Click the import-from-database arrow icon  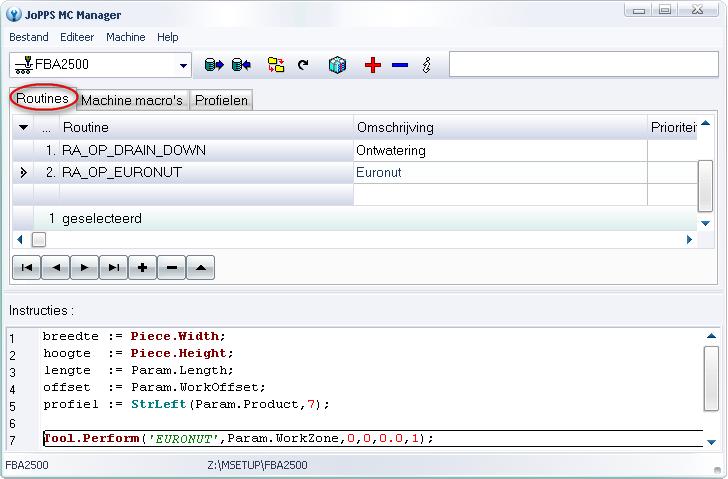pyautogui.click(x=241, y=65)
